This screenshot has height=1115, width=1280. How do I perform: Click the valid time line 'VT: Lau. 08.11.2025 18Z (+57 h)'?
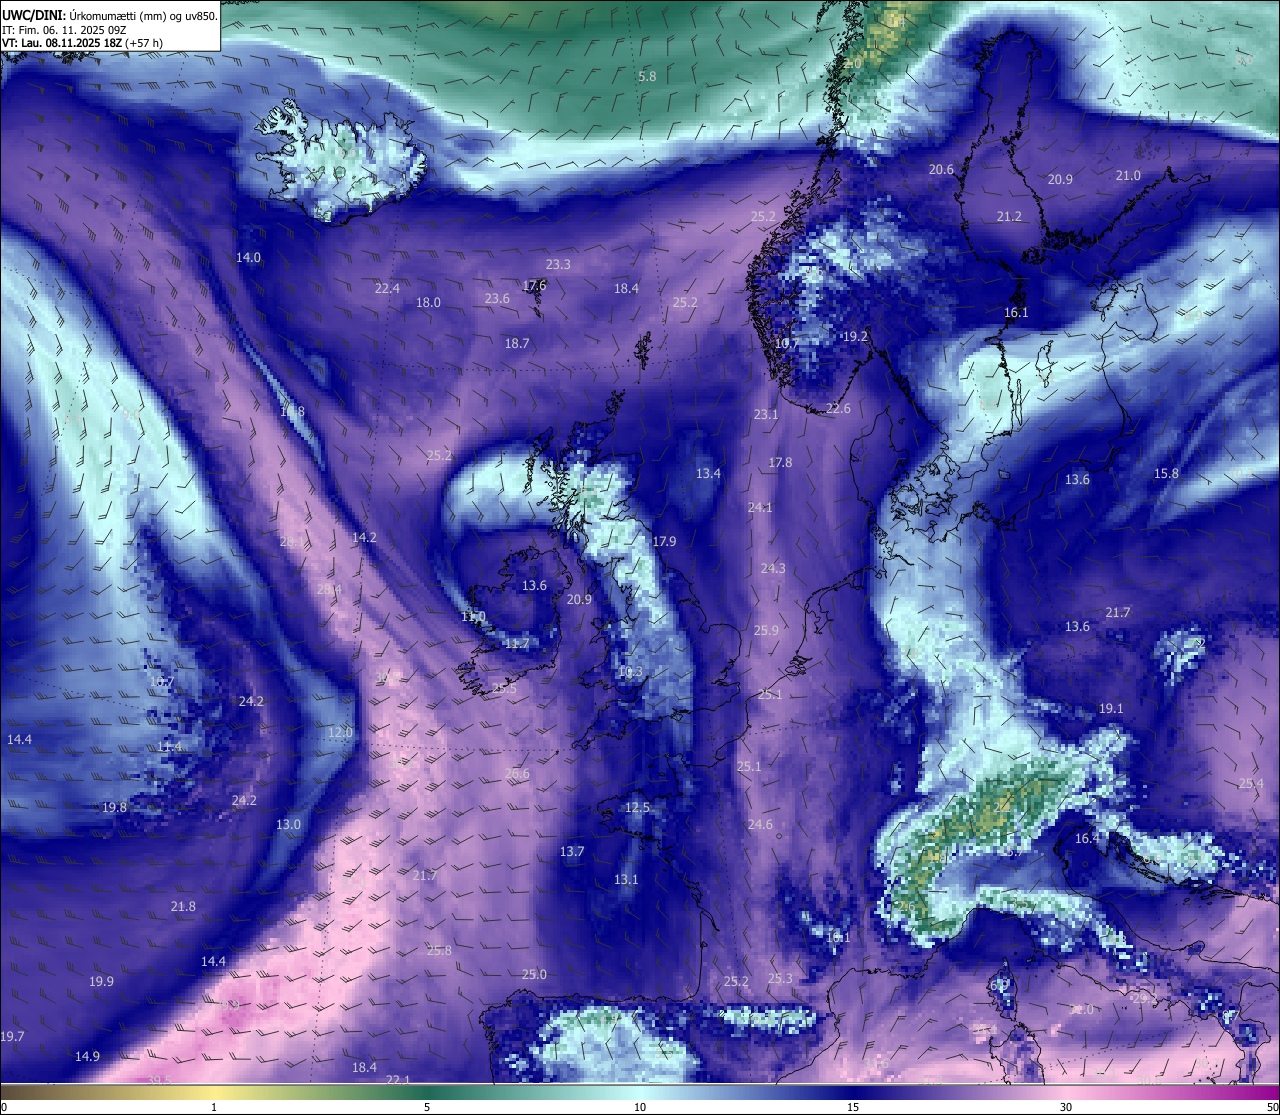(x=82, y=43)
